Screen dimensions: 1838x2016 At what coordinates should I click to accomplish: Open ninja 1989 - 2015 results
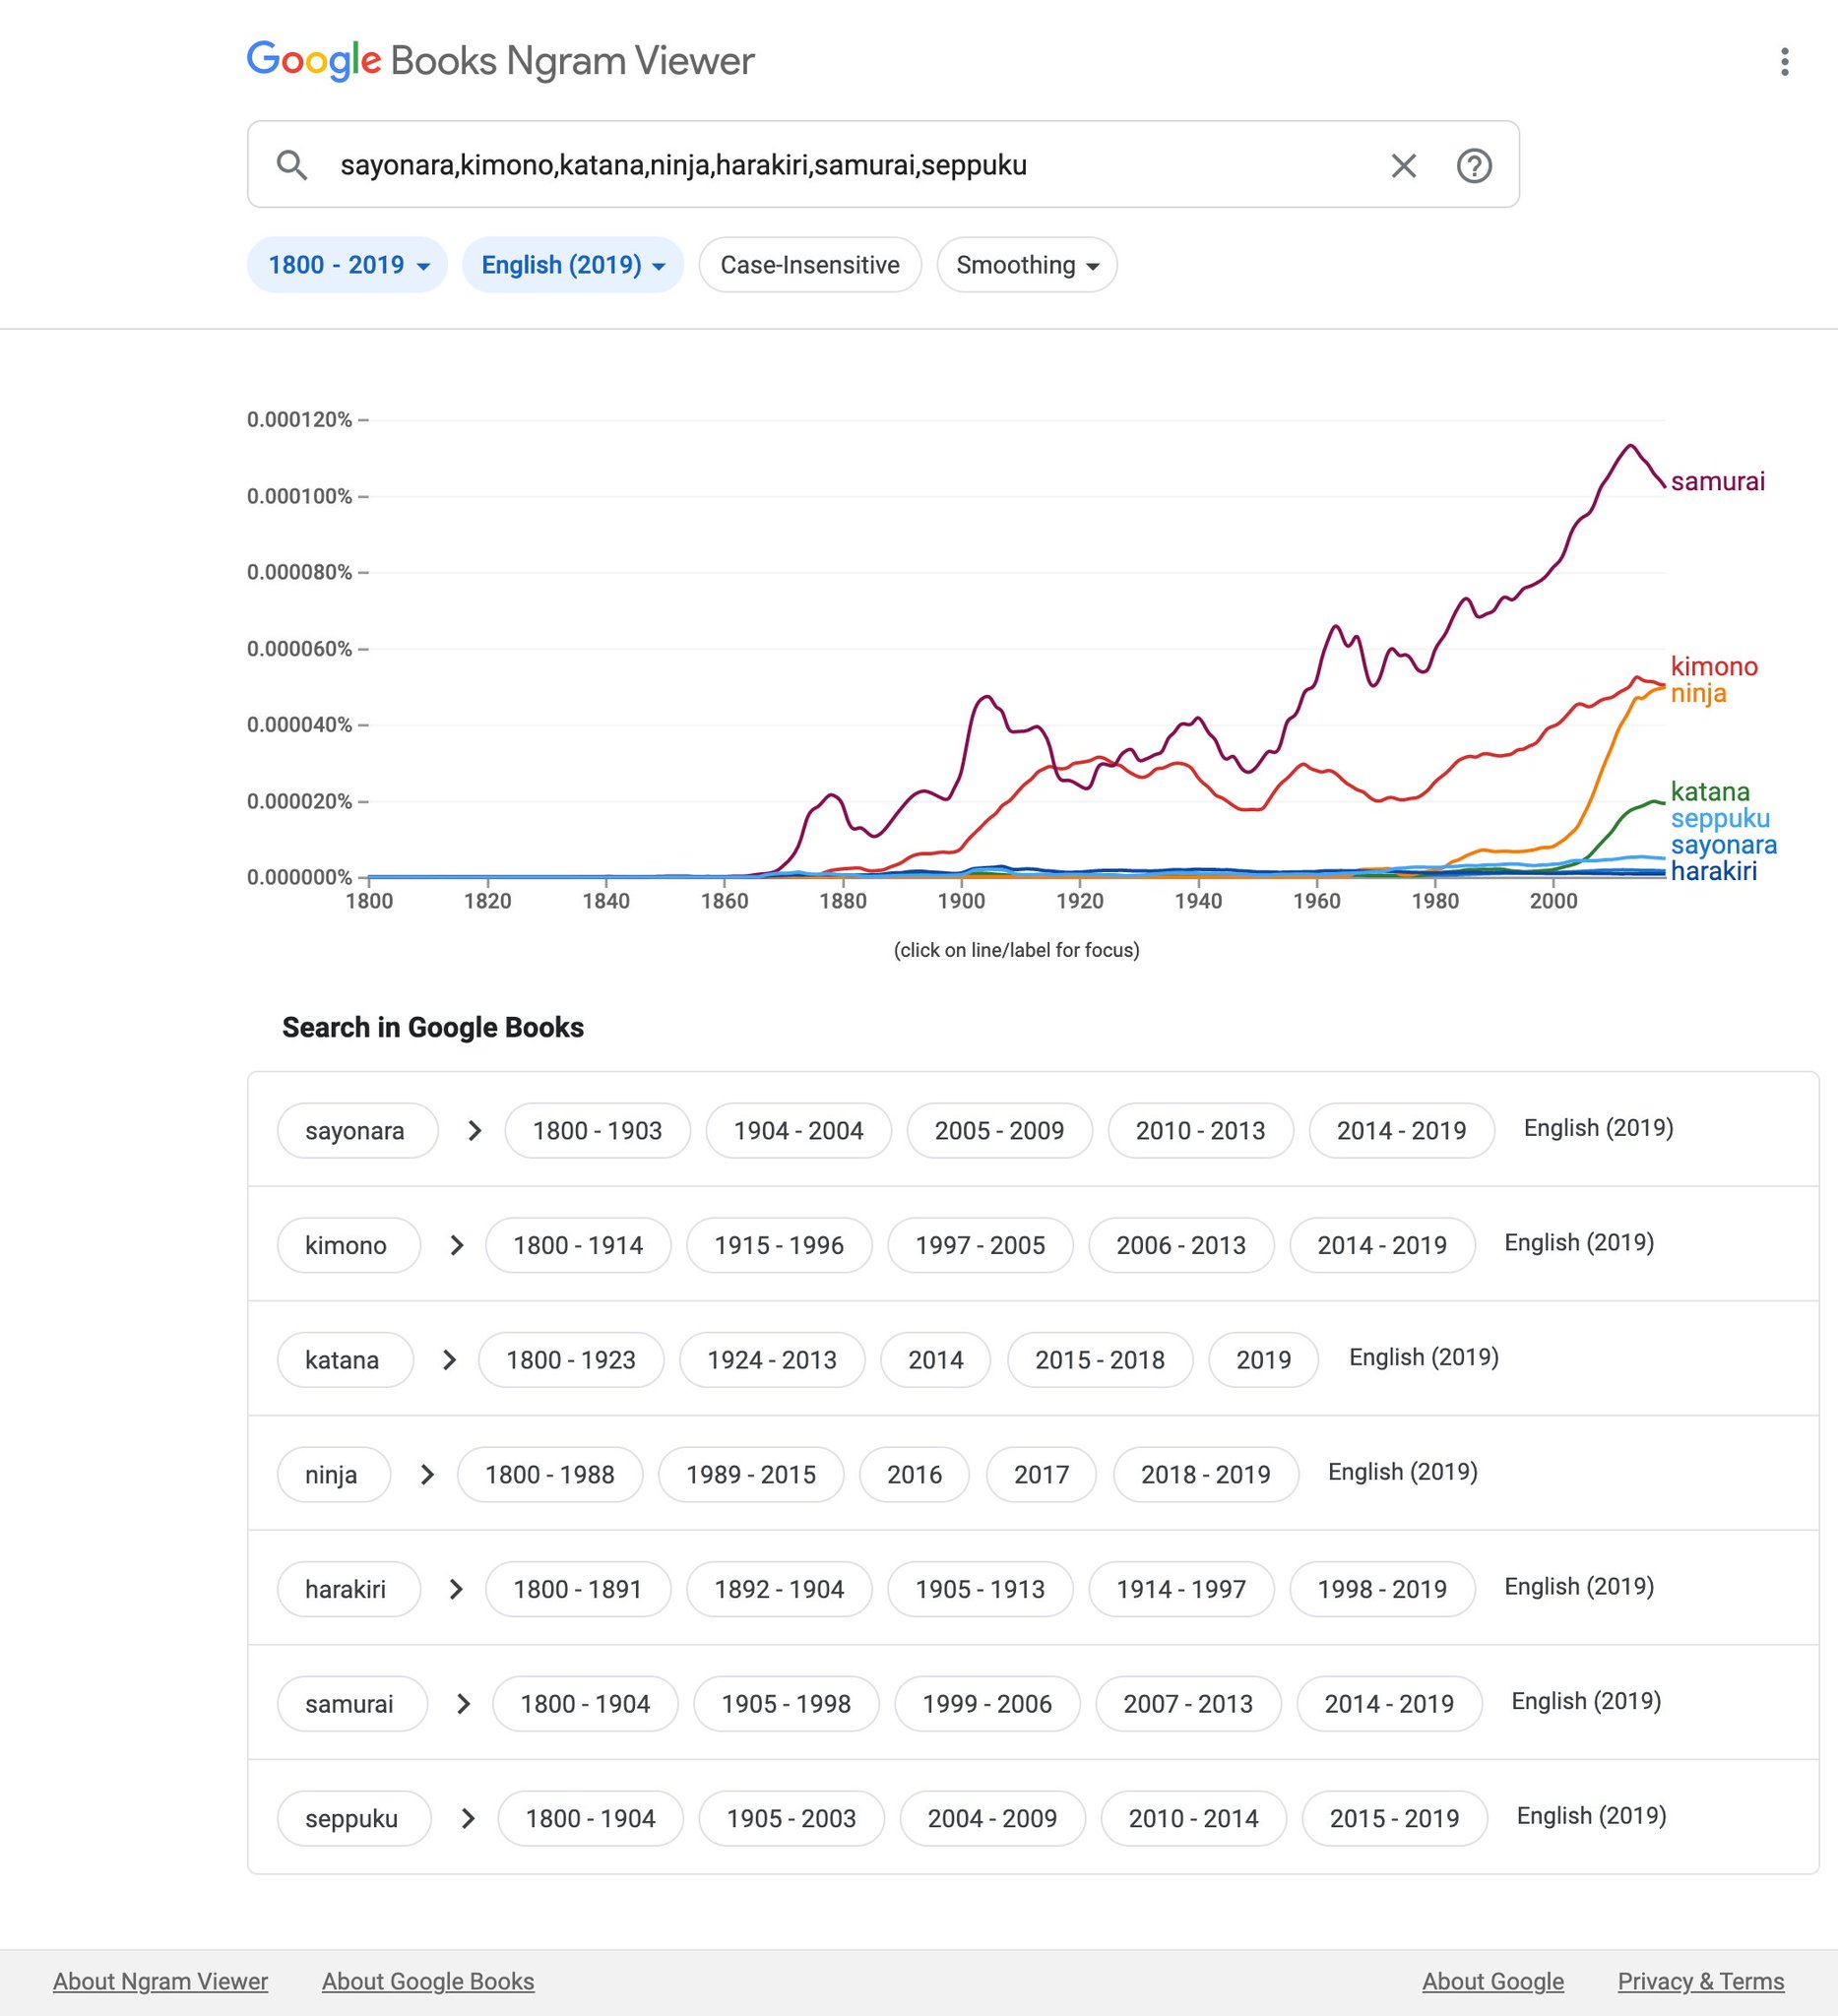coord(751,1474)
